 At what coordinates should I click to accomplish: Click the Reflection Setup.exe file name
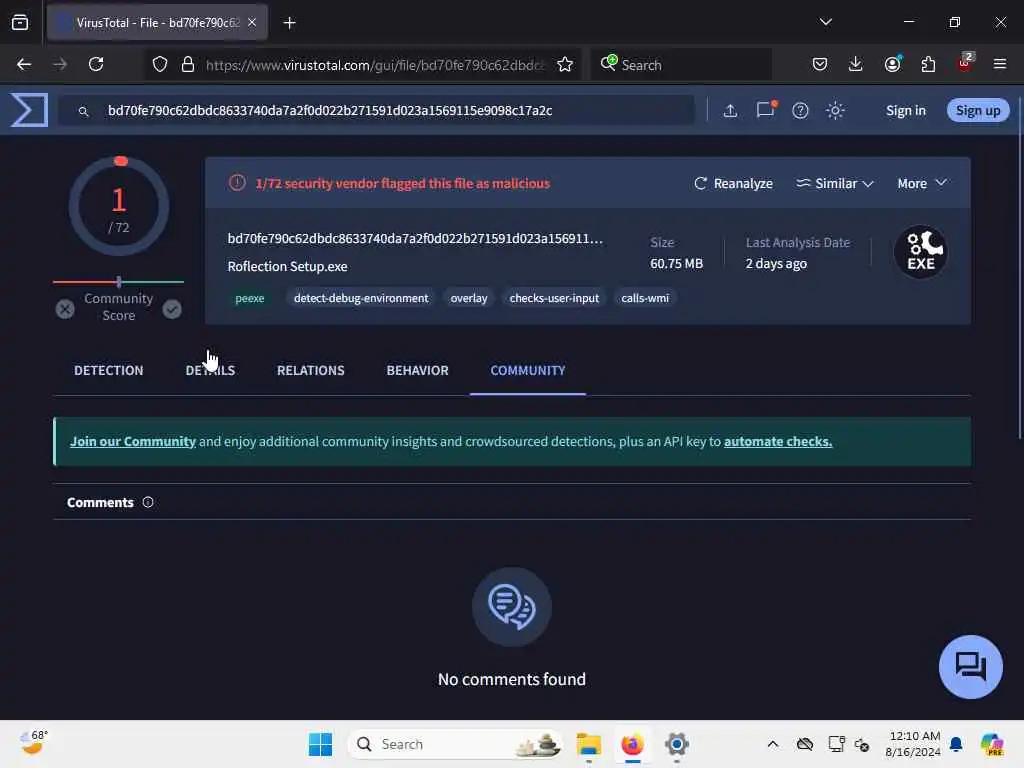point(287,266)
